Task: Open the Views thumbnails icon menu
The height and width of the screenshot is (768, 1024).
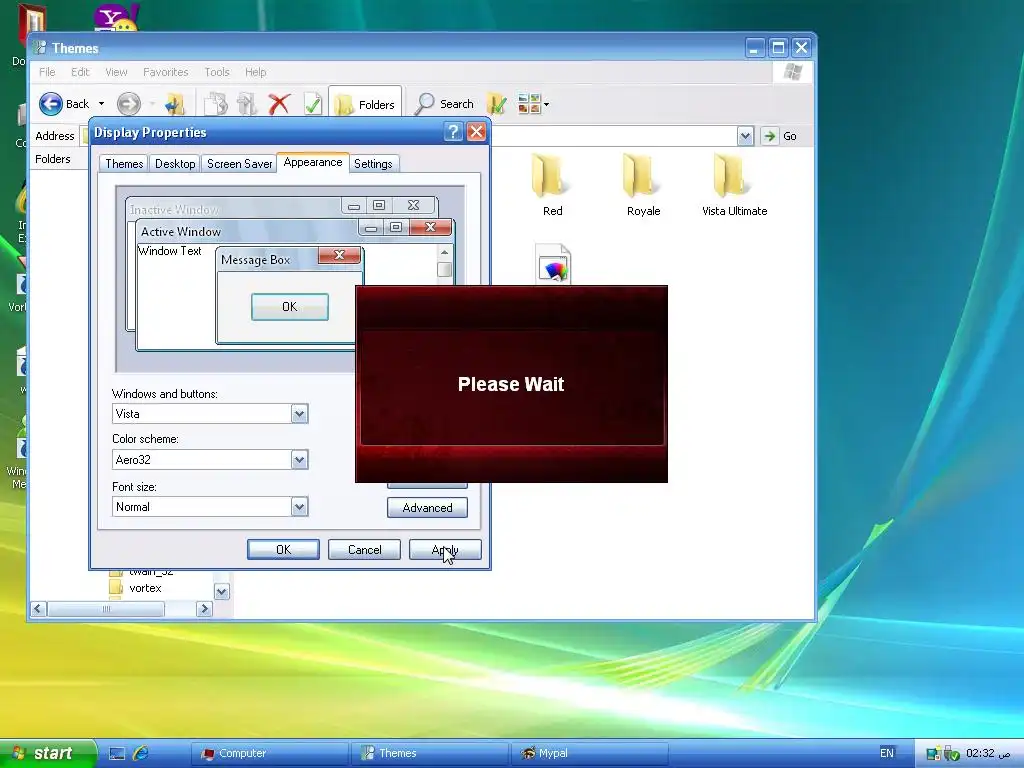Action: [532, 104]
